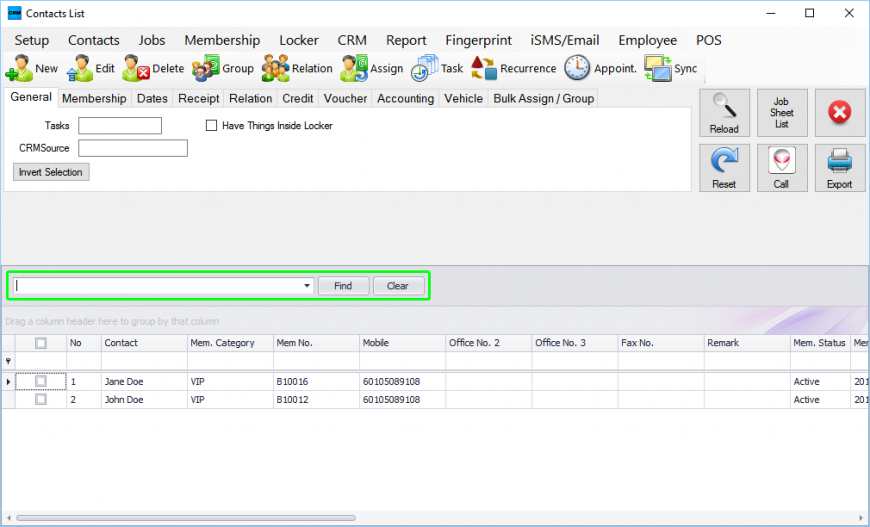
Task: Switch to the Voucher tab
Action: [345, 99]
